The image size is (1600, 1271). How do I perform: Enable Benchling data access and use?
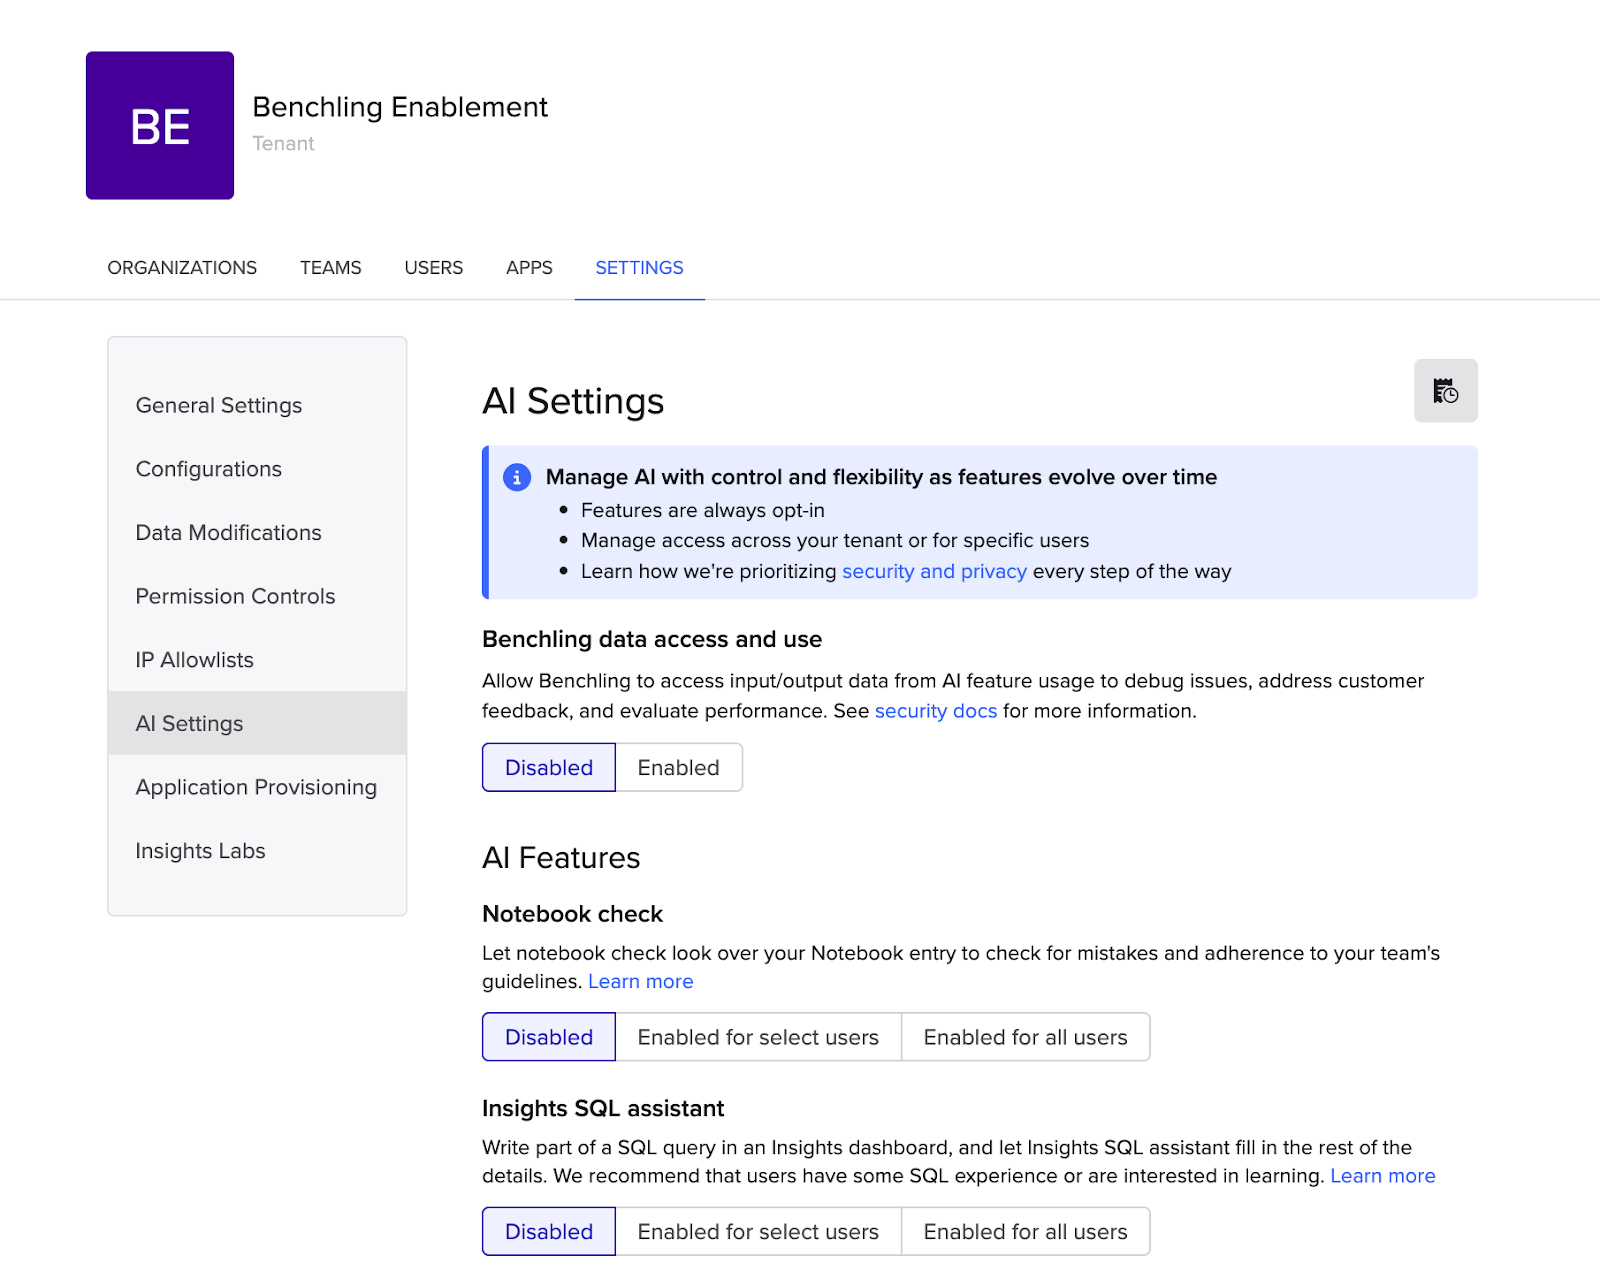(x=678, y=767)
